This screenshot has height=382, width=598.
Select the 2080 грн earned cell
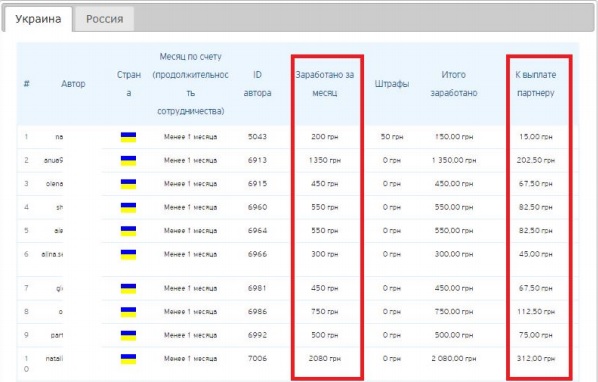coord(325,359)
